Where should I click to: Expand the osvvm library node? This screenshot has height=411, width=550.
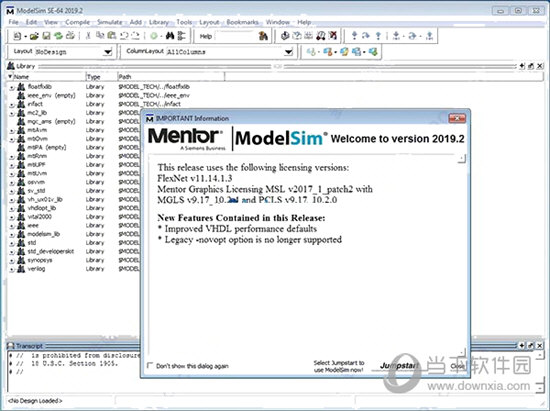pyautogui.click(x=12, y=183)
